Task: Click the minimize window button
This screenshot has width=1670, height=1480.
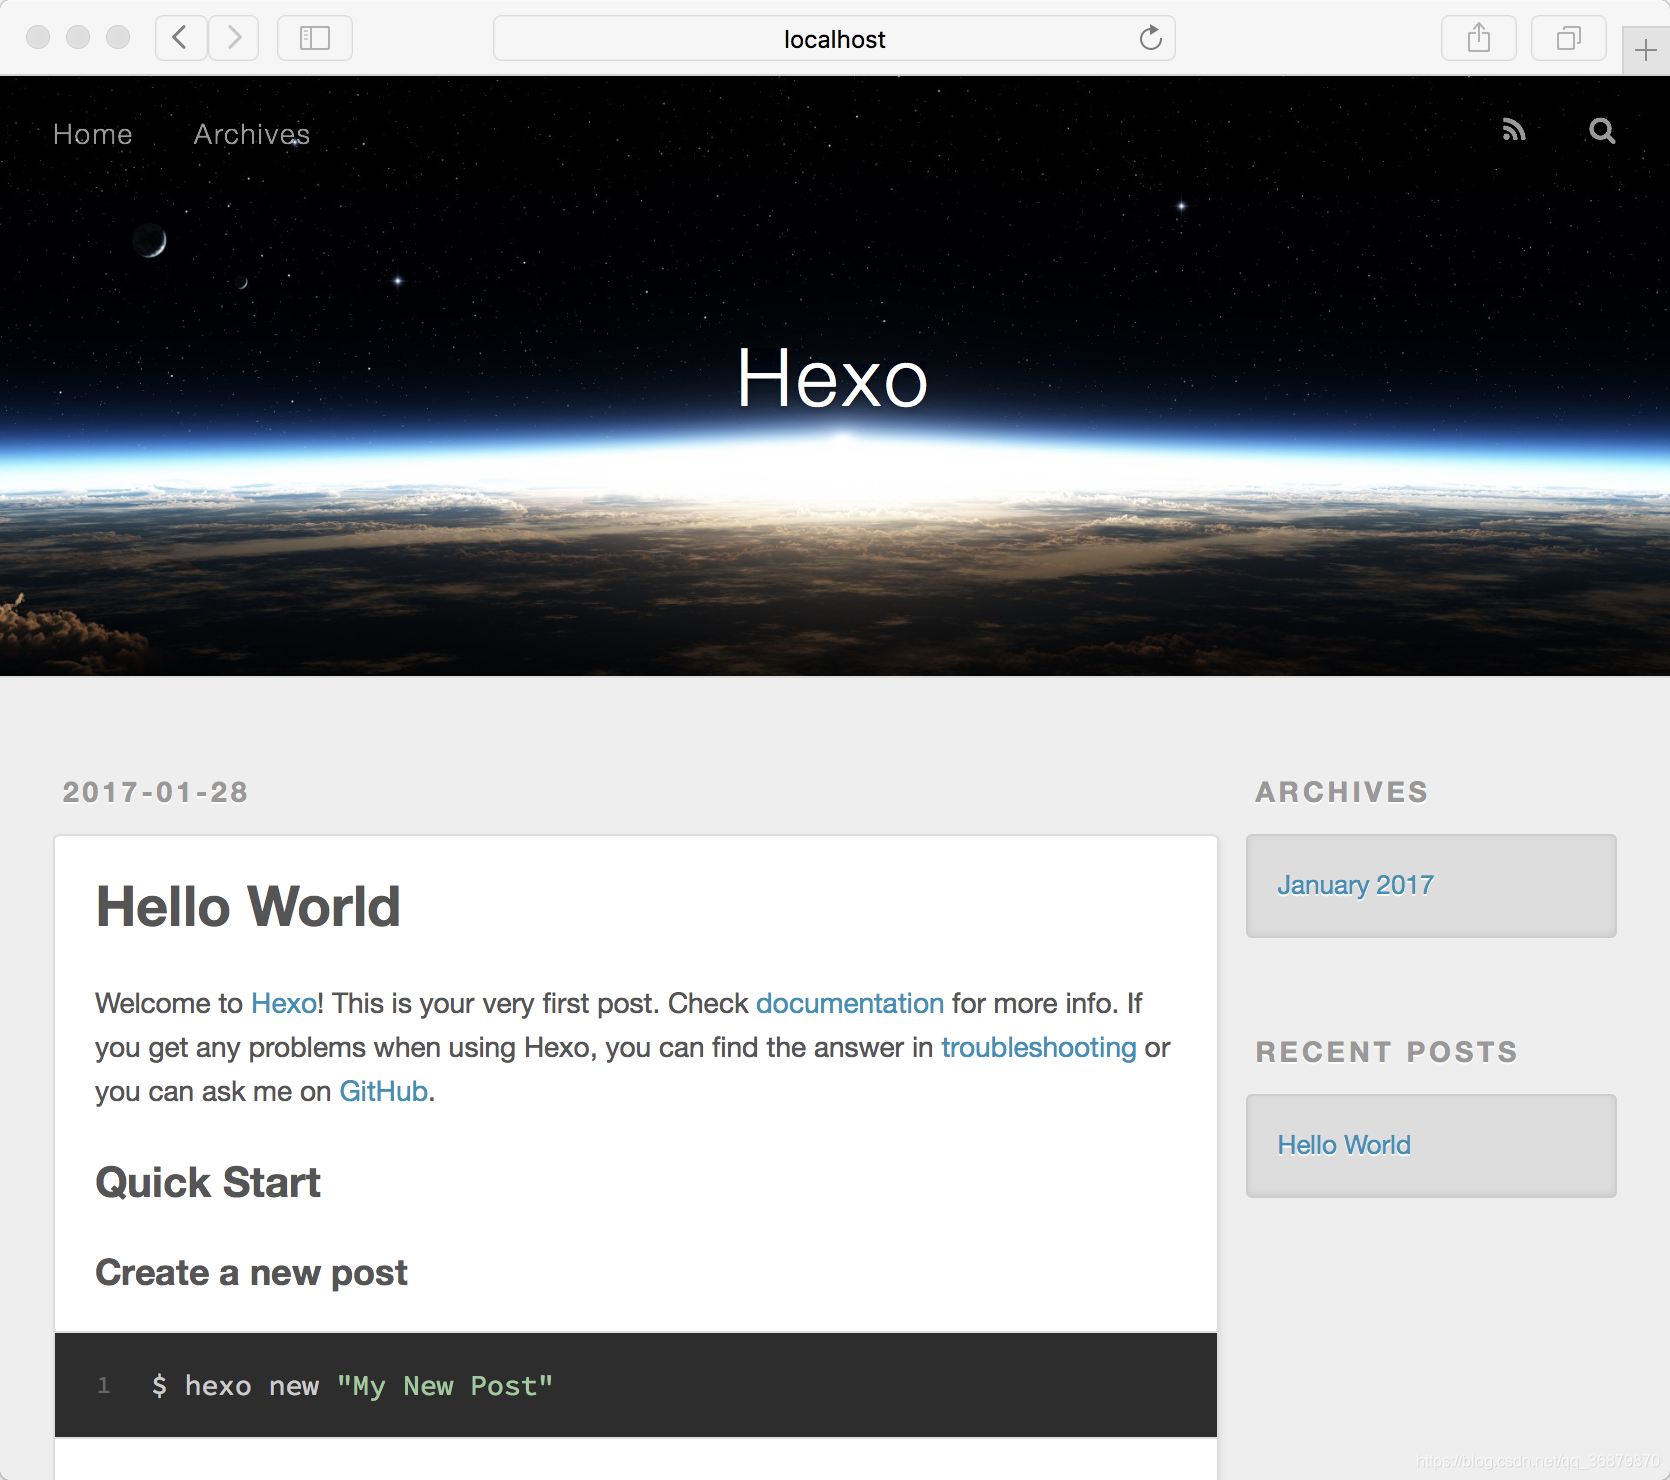Action: (78, 37)
